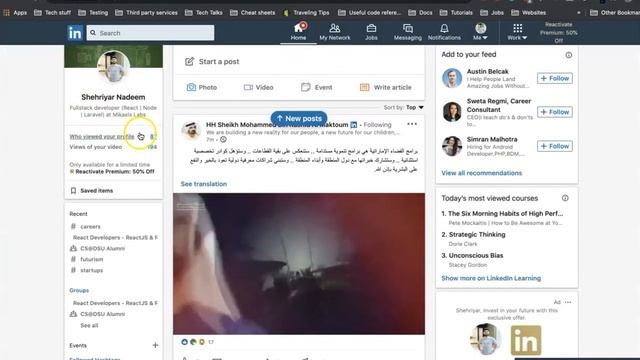Open the LinkedIn home logo
This screenshot has width=640, height=360.
(75, 33)
